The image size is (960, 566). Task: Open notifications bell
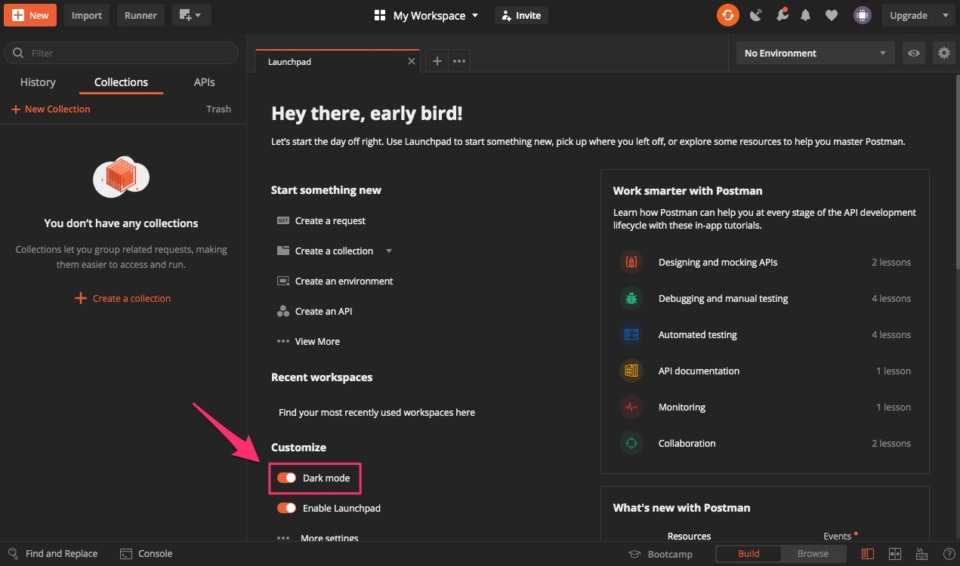[x=806, y=15]
